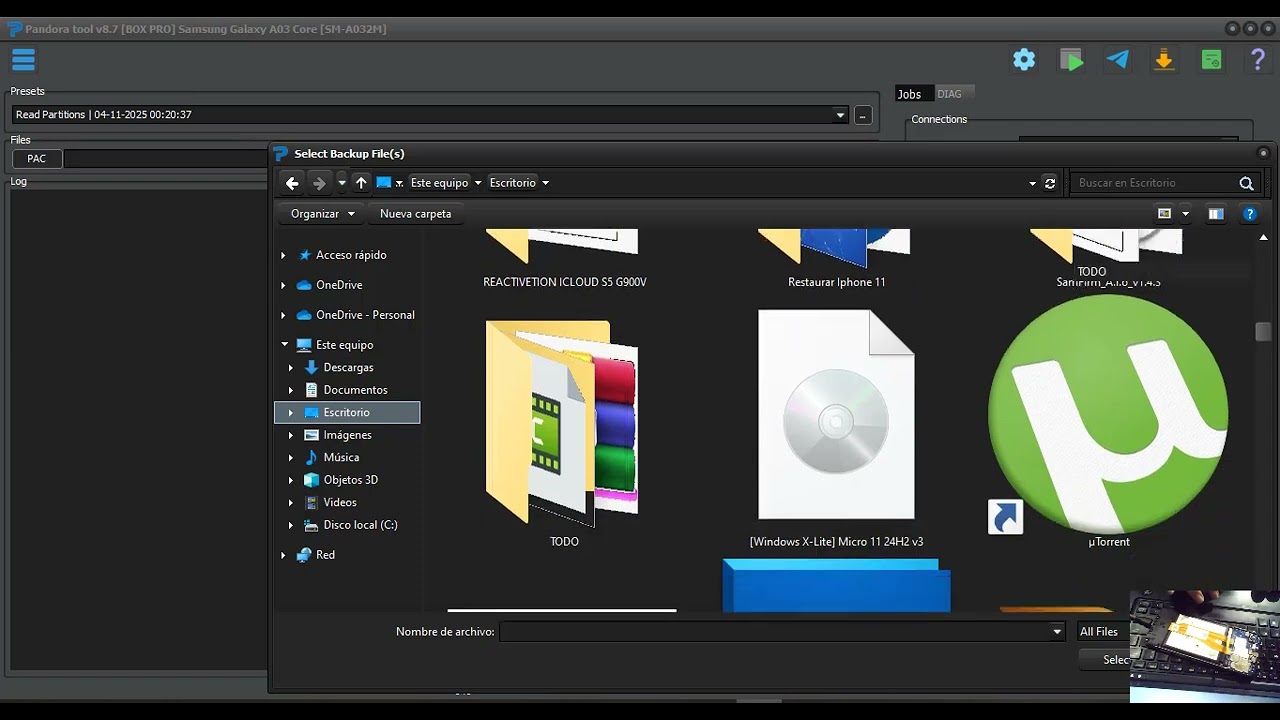Open Documentos in the sidebar
The height and width of the screenshot is (720, 1280).
click(x=355, y=390)
